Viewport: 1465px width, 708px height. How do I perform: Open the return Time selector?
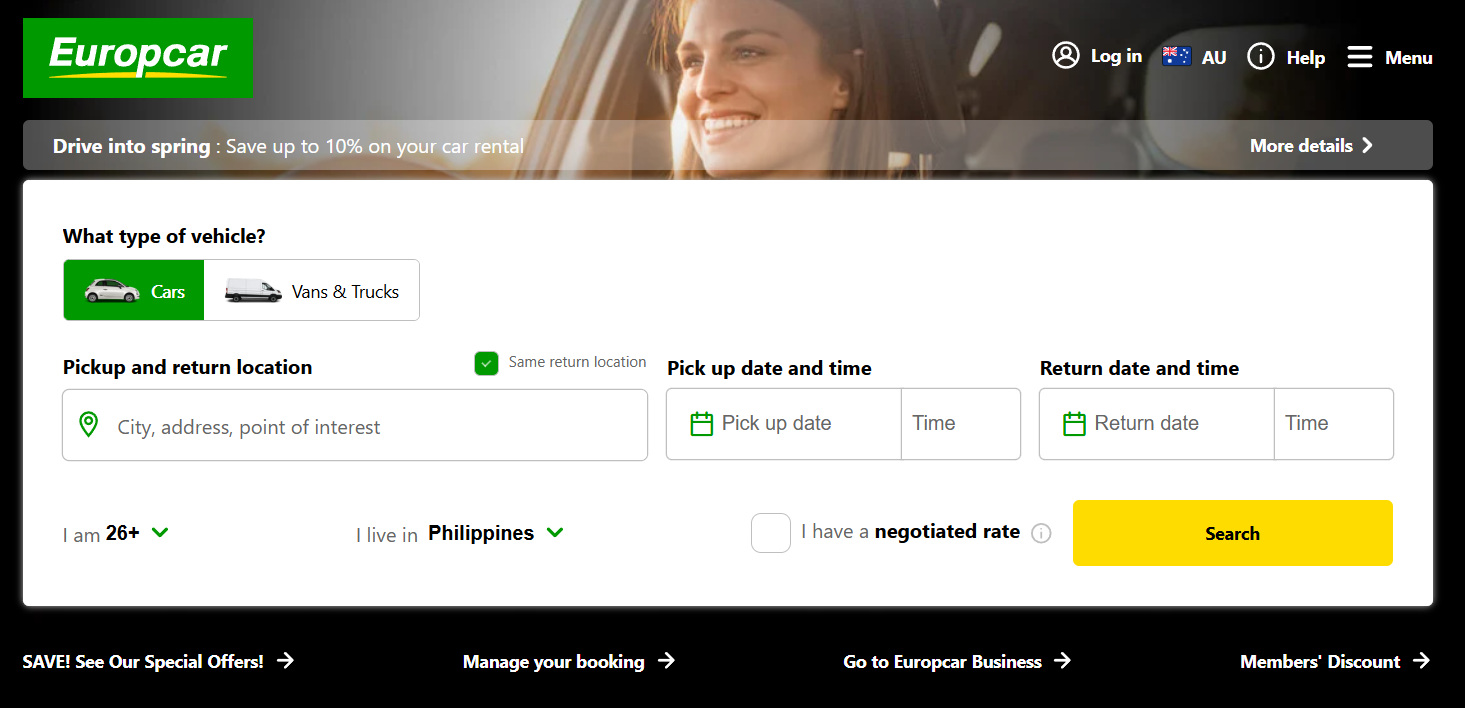1333,424
